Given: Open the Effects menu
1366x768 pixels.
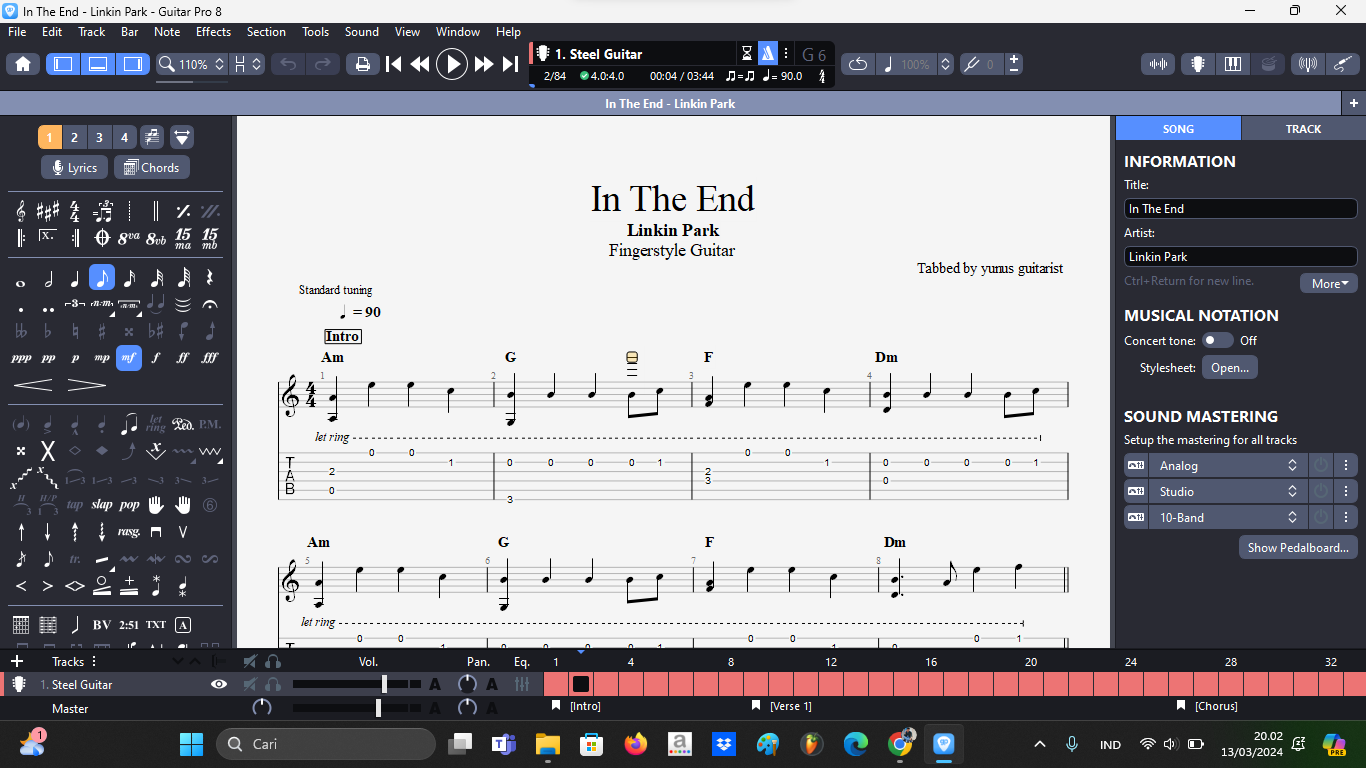Looking at the screenshot, I should 213,32.
